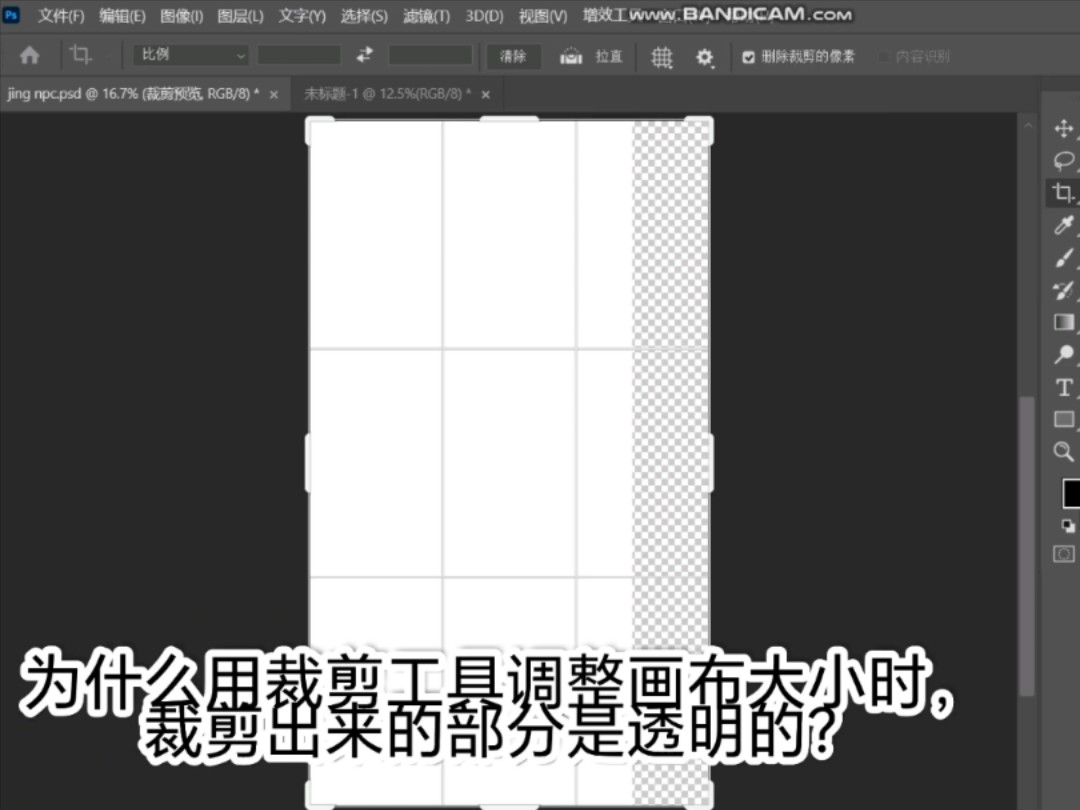Image resolution: width=1080 pixels, height=810 pixels.
Task: Click the 清除 button
Action: (513, 56)
